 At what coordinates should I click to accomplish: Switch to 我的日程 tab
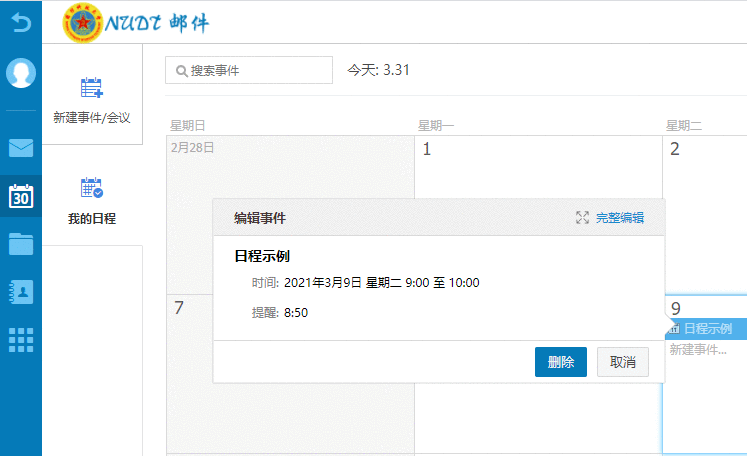click(x=92, y=200)
